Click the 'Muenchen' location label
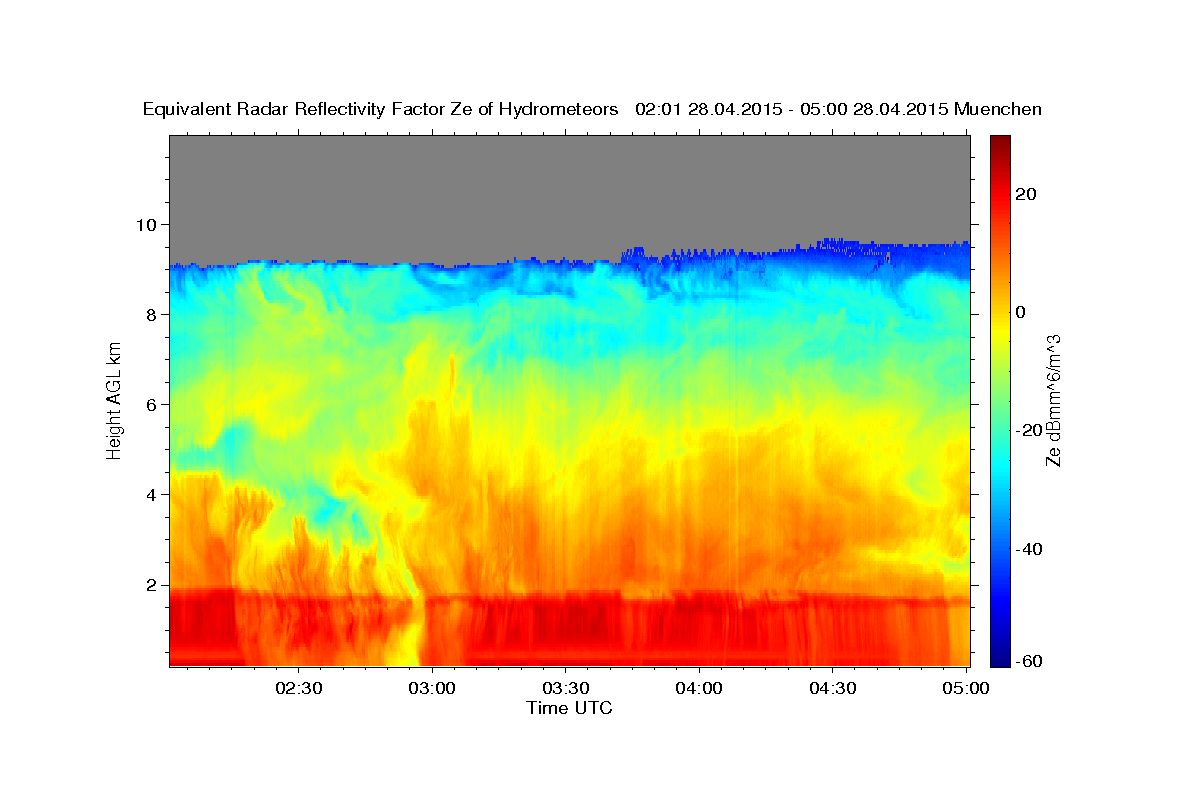1200x800 pixels. (x=998, y=110)
